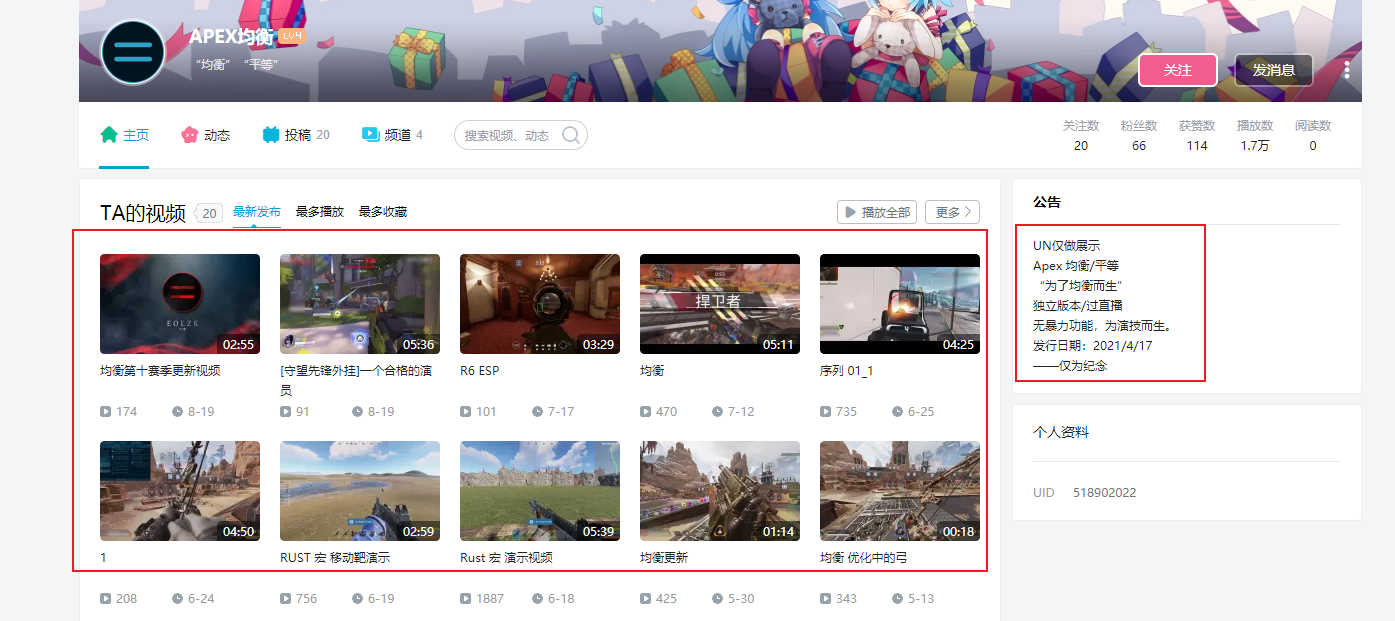Click the video count badge 20 beside TA的视频
Image resolution: width=1395 pixels, height=621 pixels.
[x=209, y=213]
